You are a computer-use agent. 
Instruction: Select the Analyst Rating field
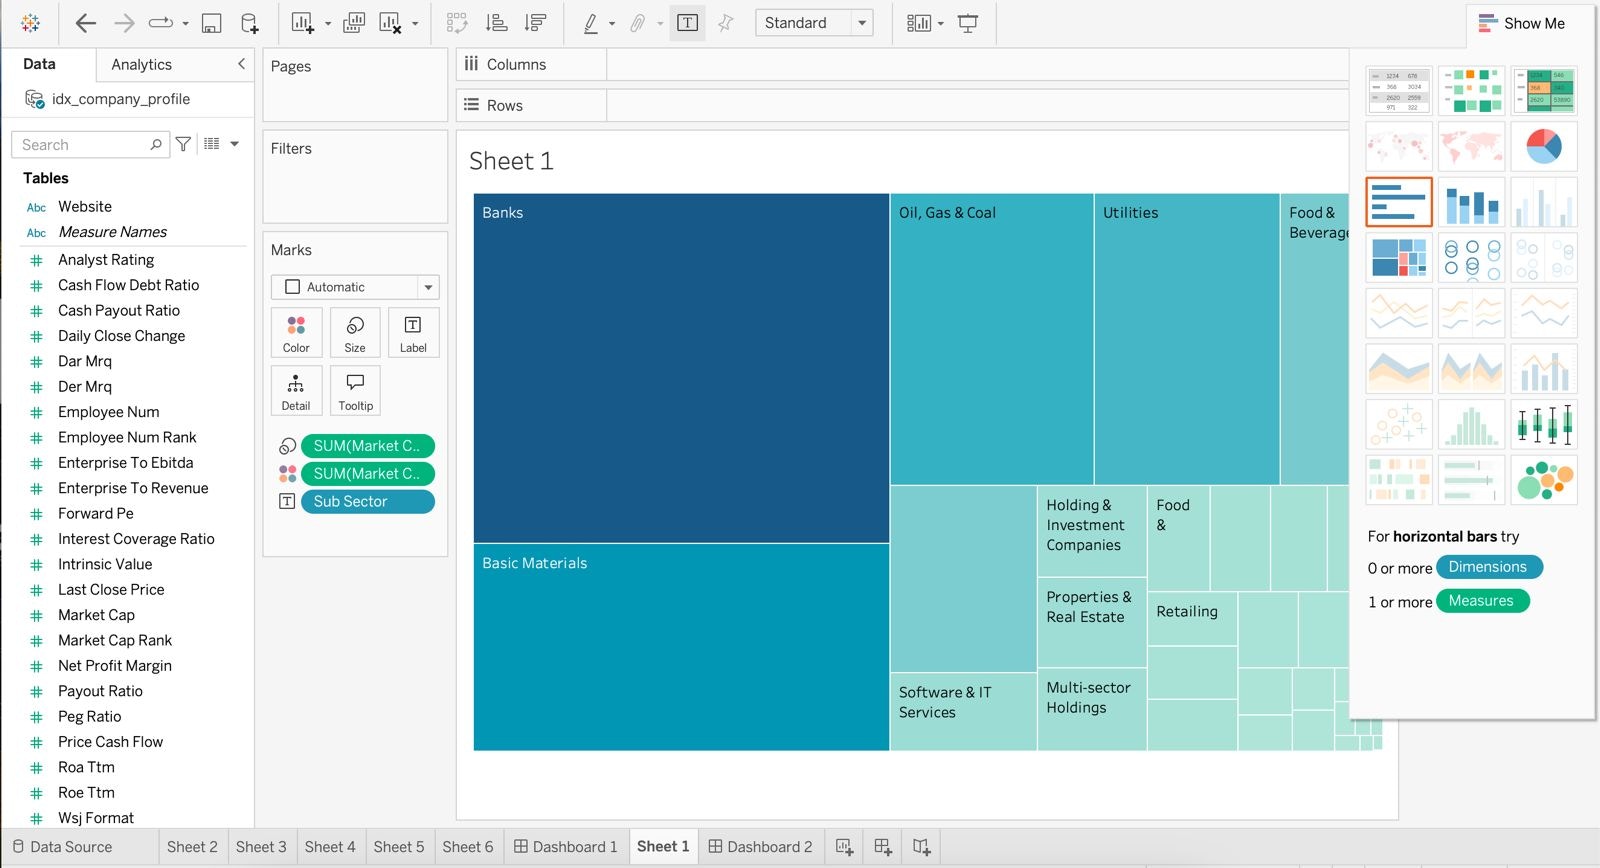(106, 260)
